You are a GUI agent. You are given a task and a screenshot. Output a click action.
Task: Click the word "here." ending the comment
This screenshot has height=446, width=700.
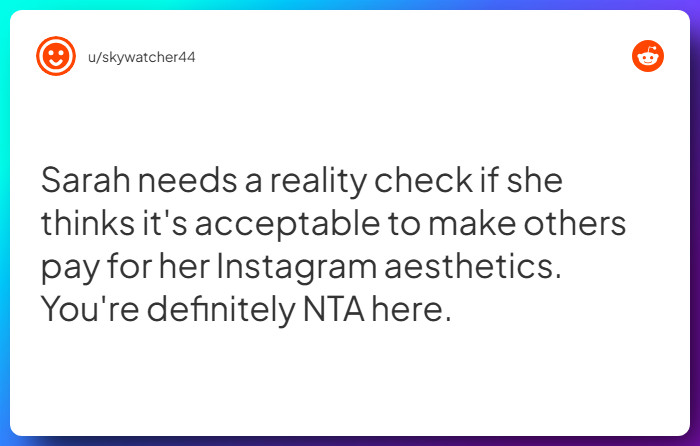click(412, 309)
